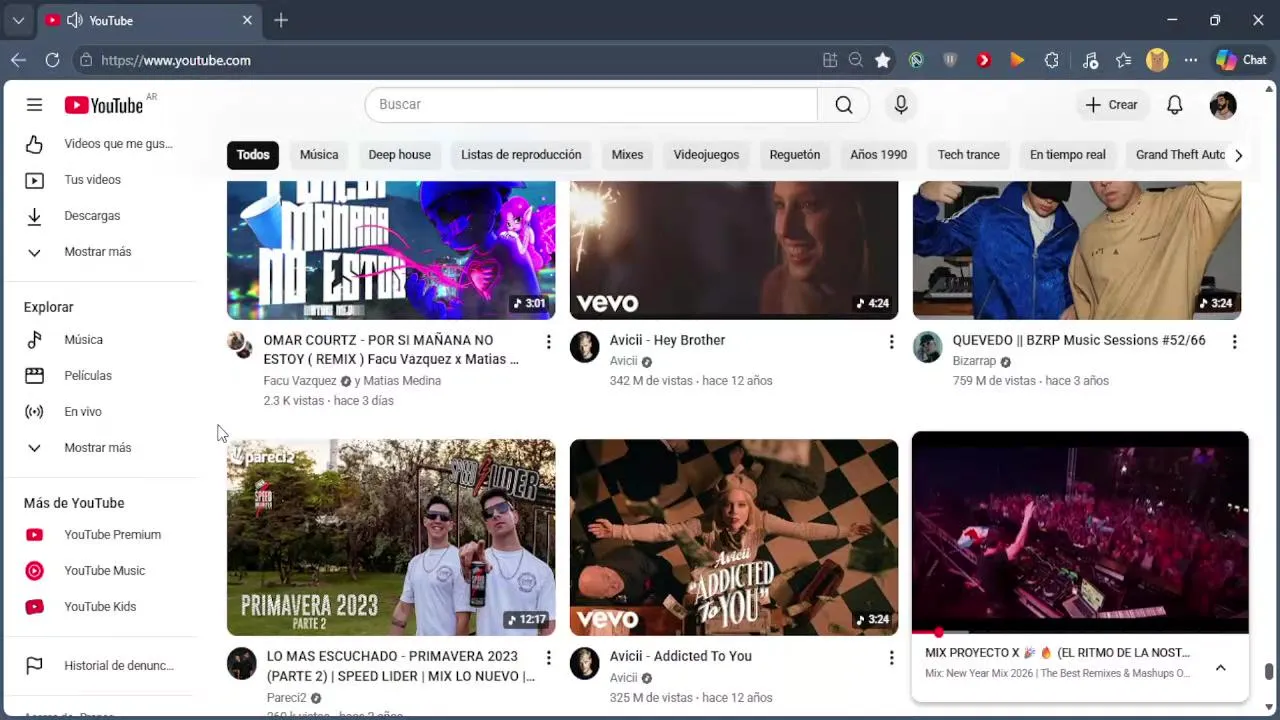Screen dimensions: 1280x720
Task: Open YouTube Kids link
Action: point(100,607)
